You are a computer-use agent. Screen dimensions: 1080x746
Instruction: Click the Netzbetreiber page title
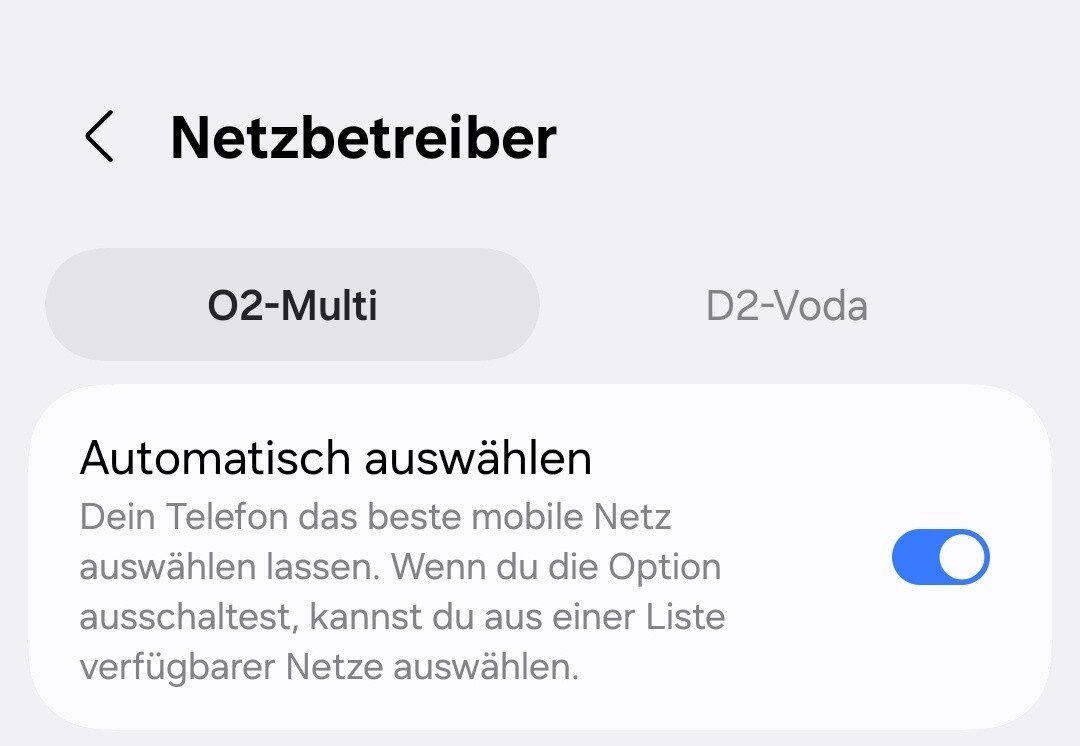click(363, 137)
